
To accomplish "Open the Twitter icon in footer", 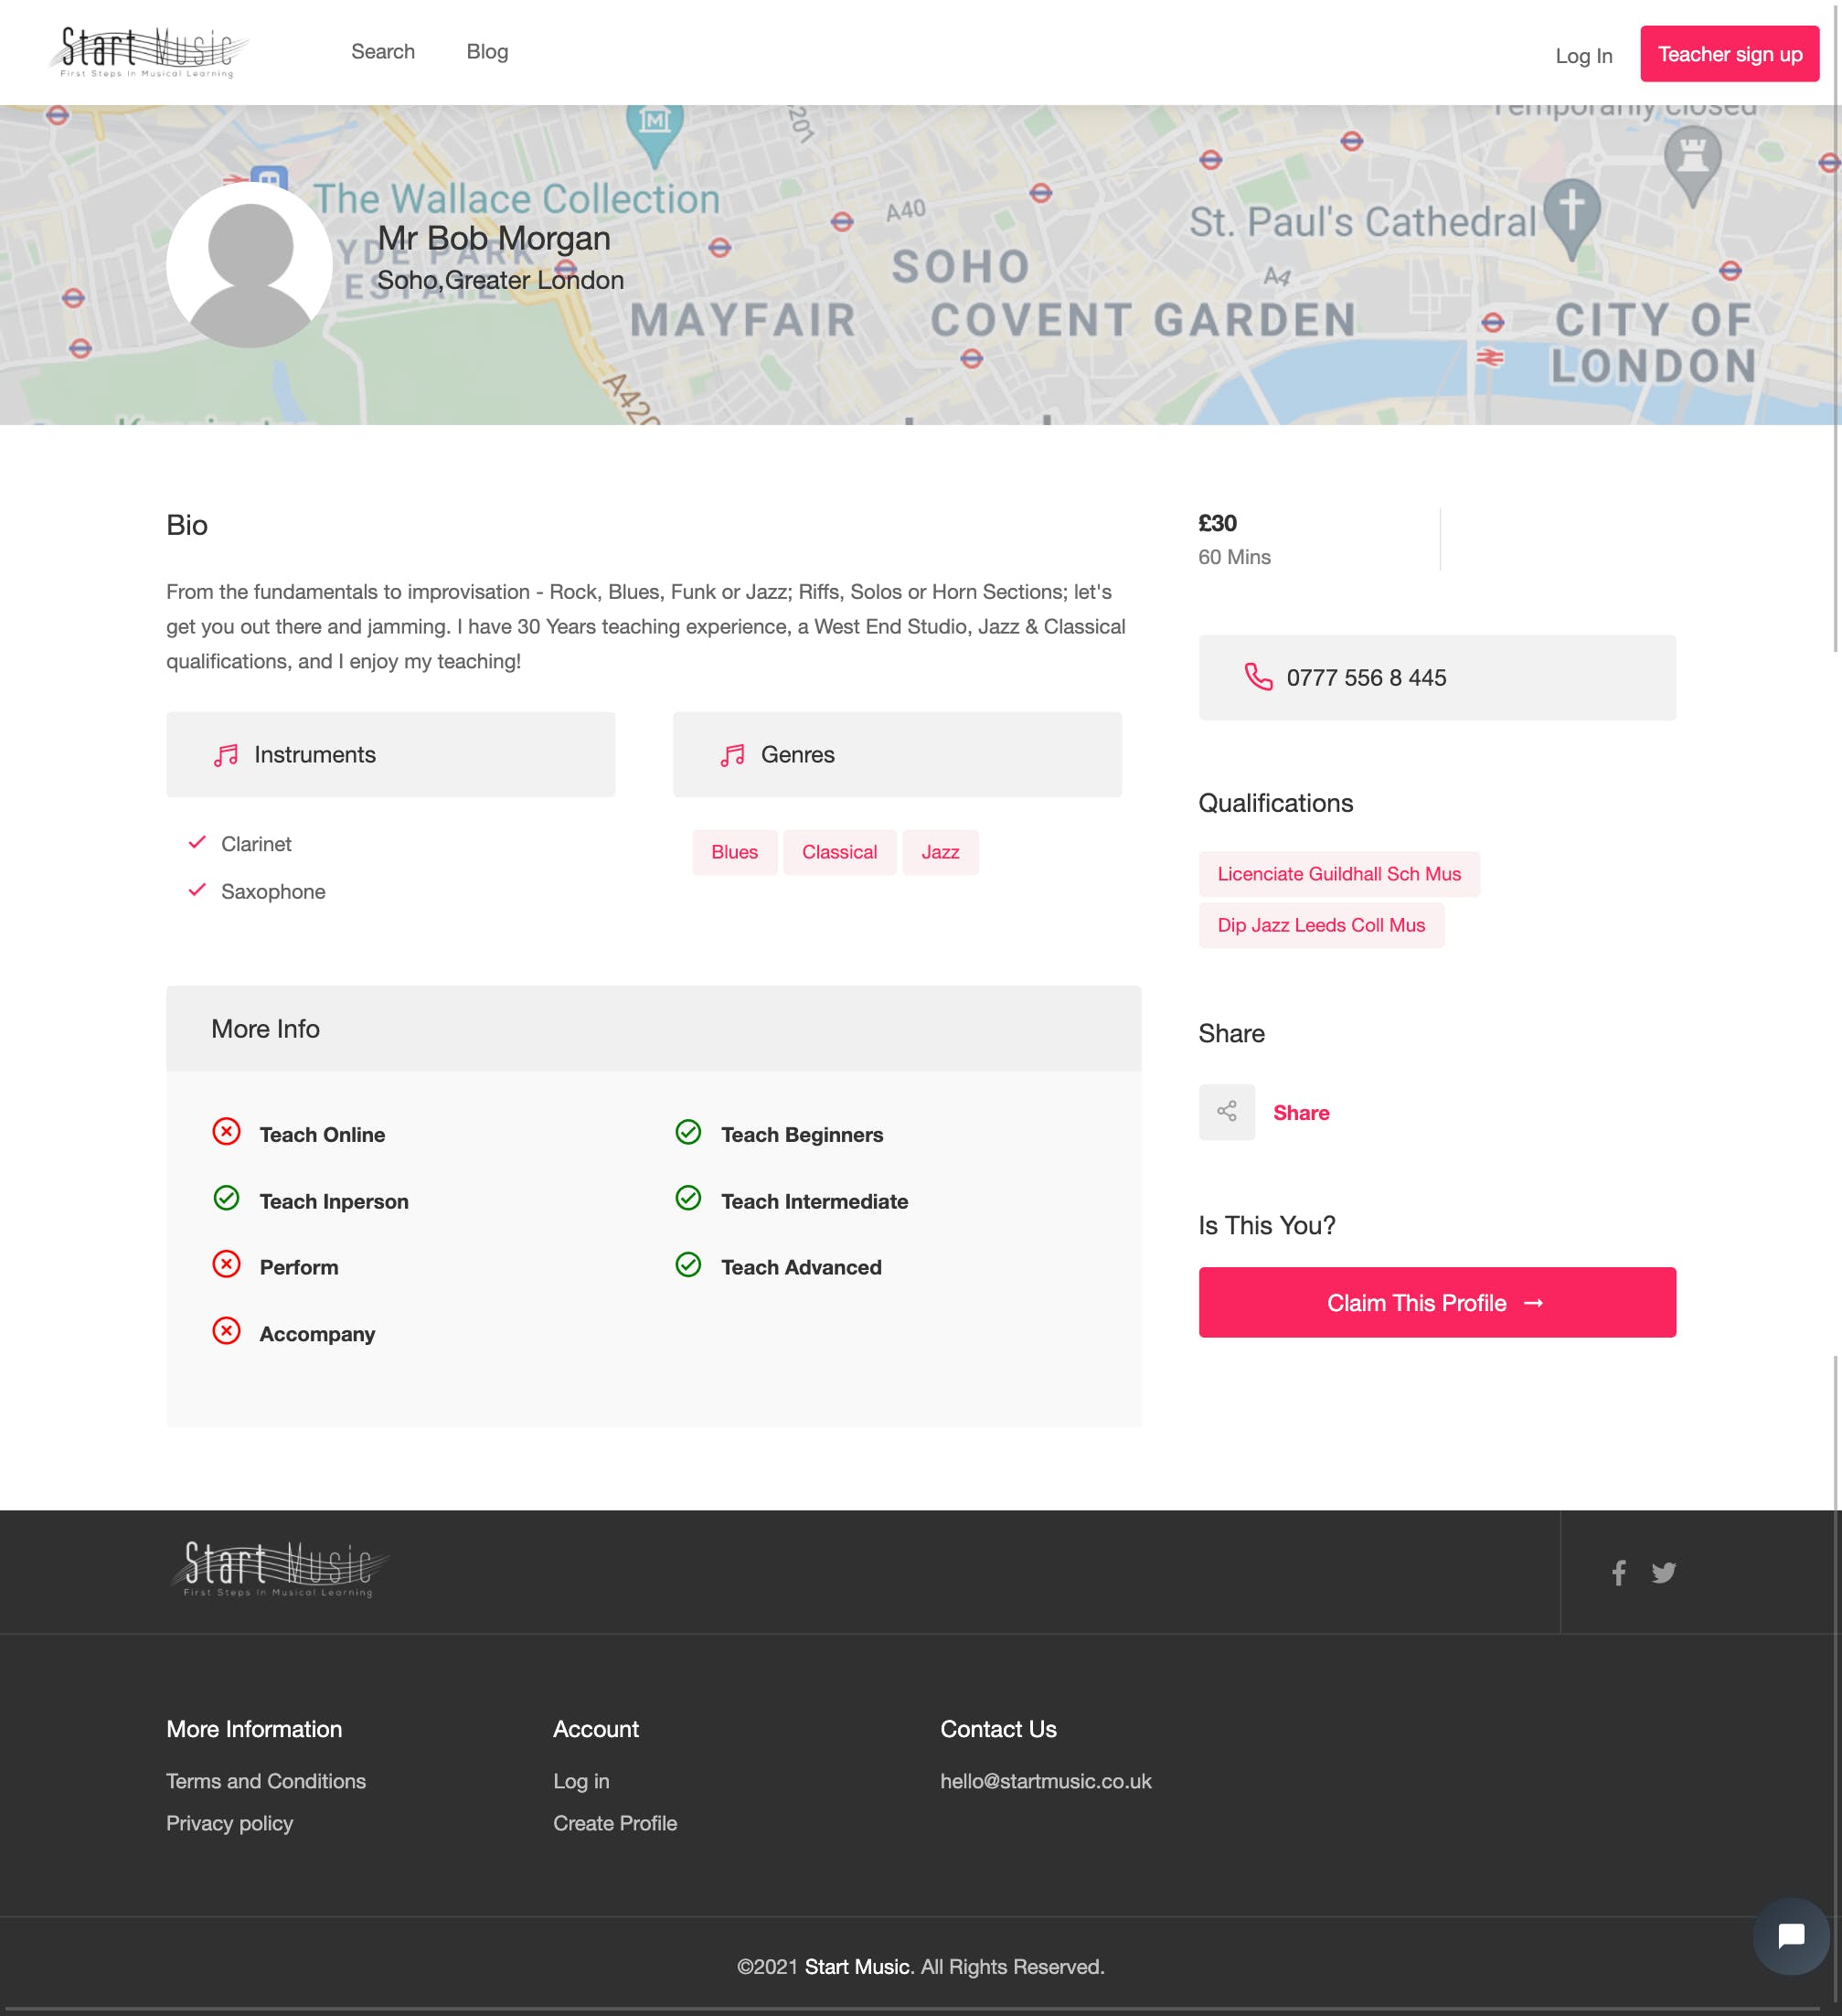I will click(x=1663, y=1573).
